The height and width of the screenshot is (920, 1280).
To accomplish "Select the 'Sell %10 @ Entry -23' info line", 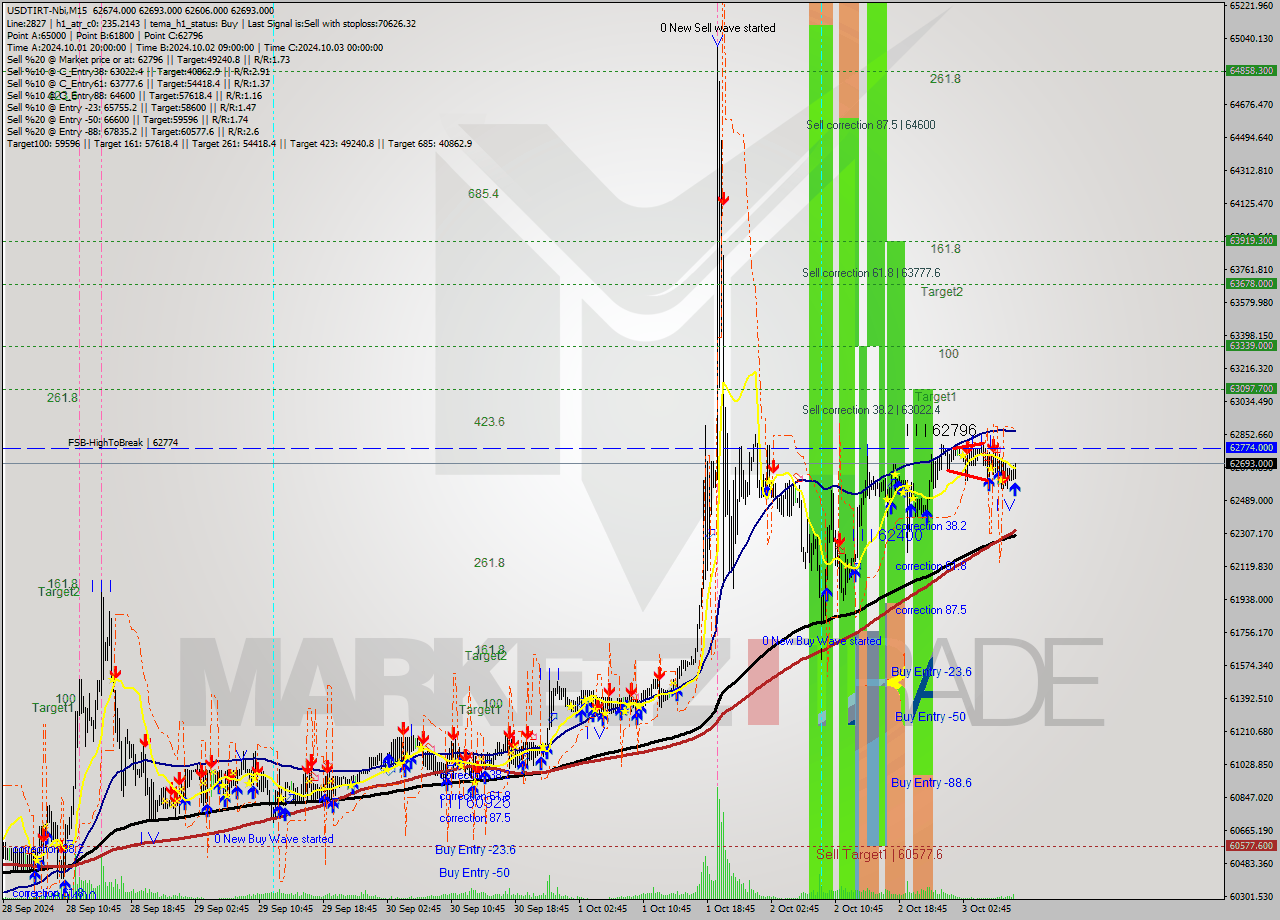I will [x=131, y=107].
